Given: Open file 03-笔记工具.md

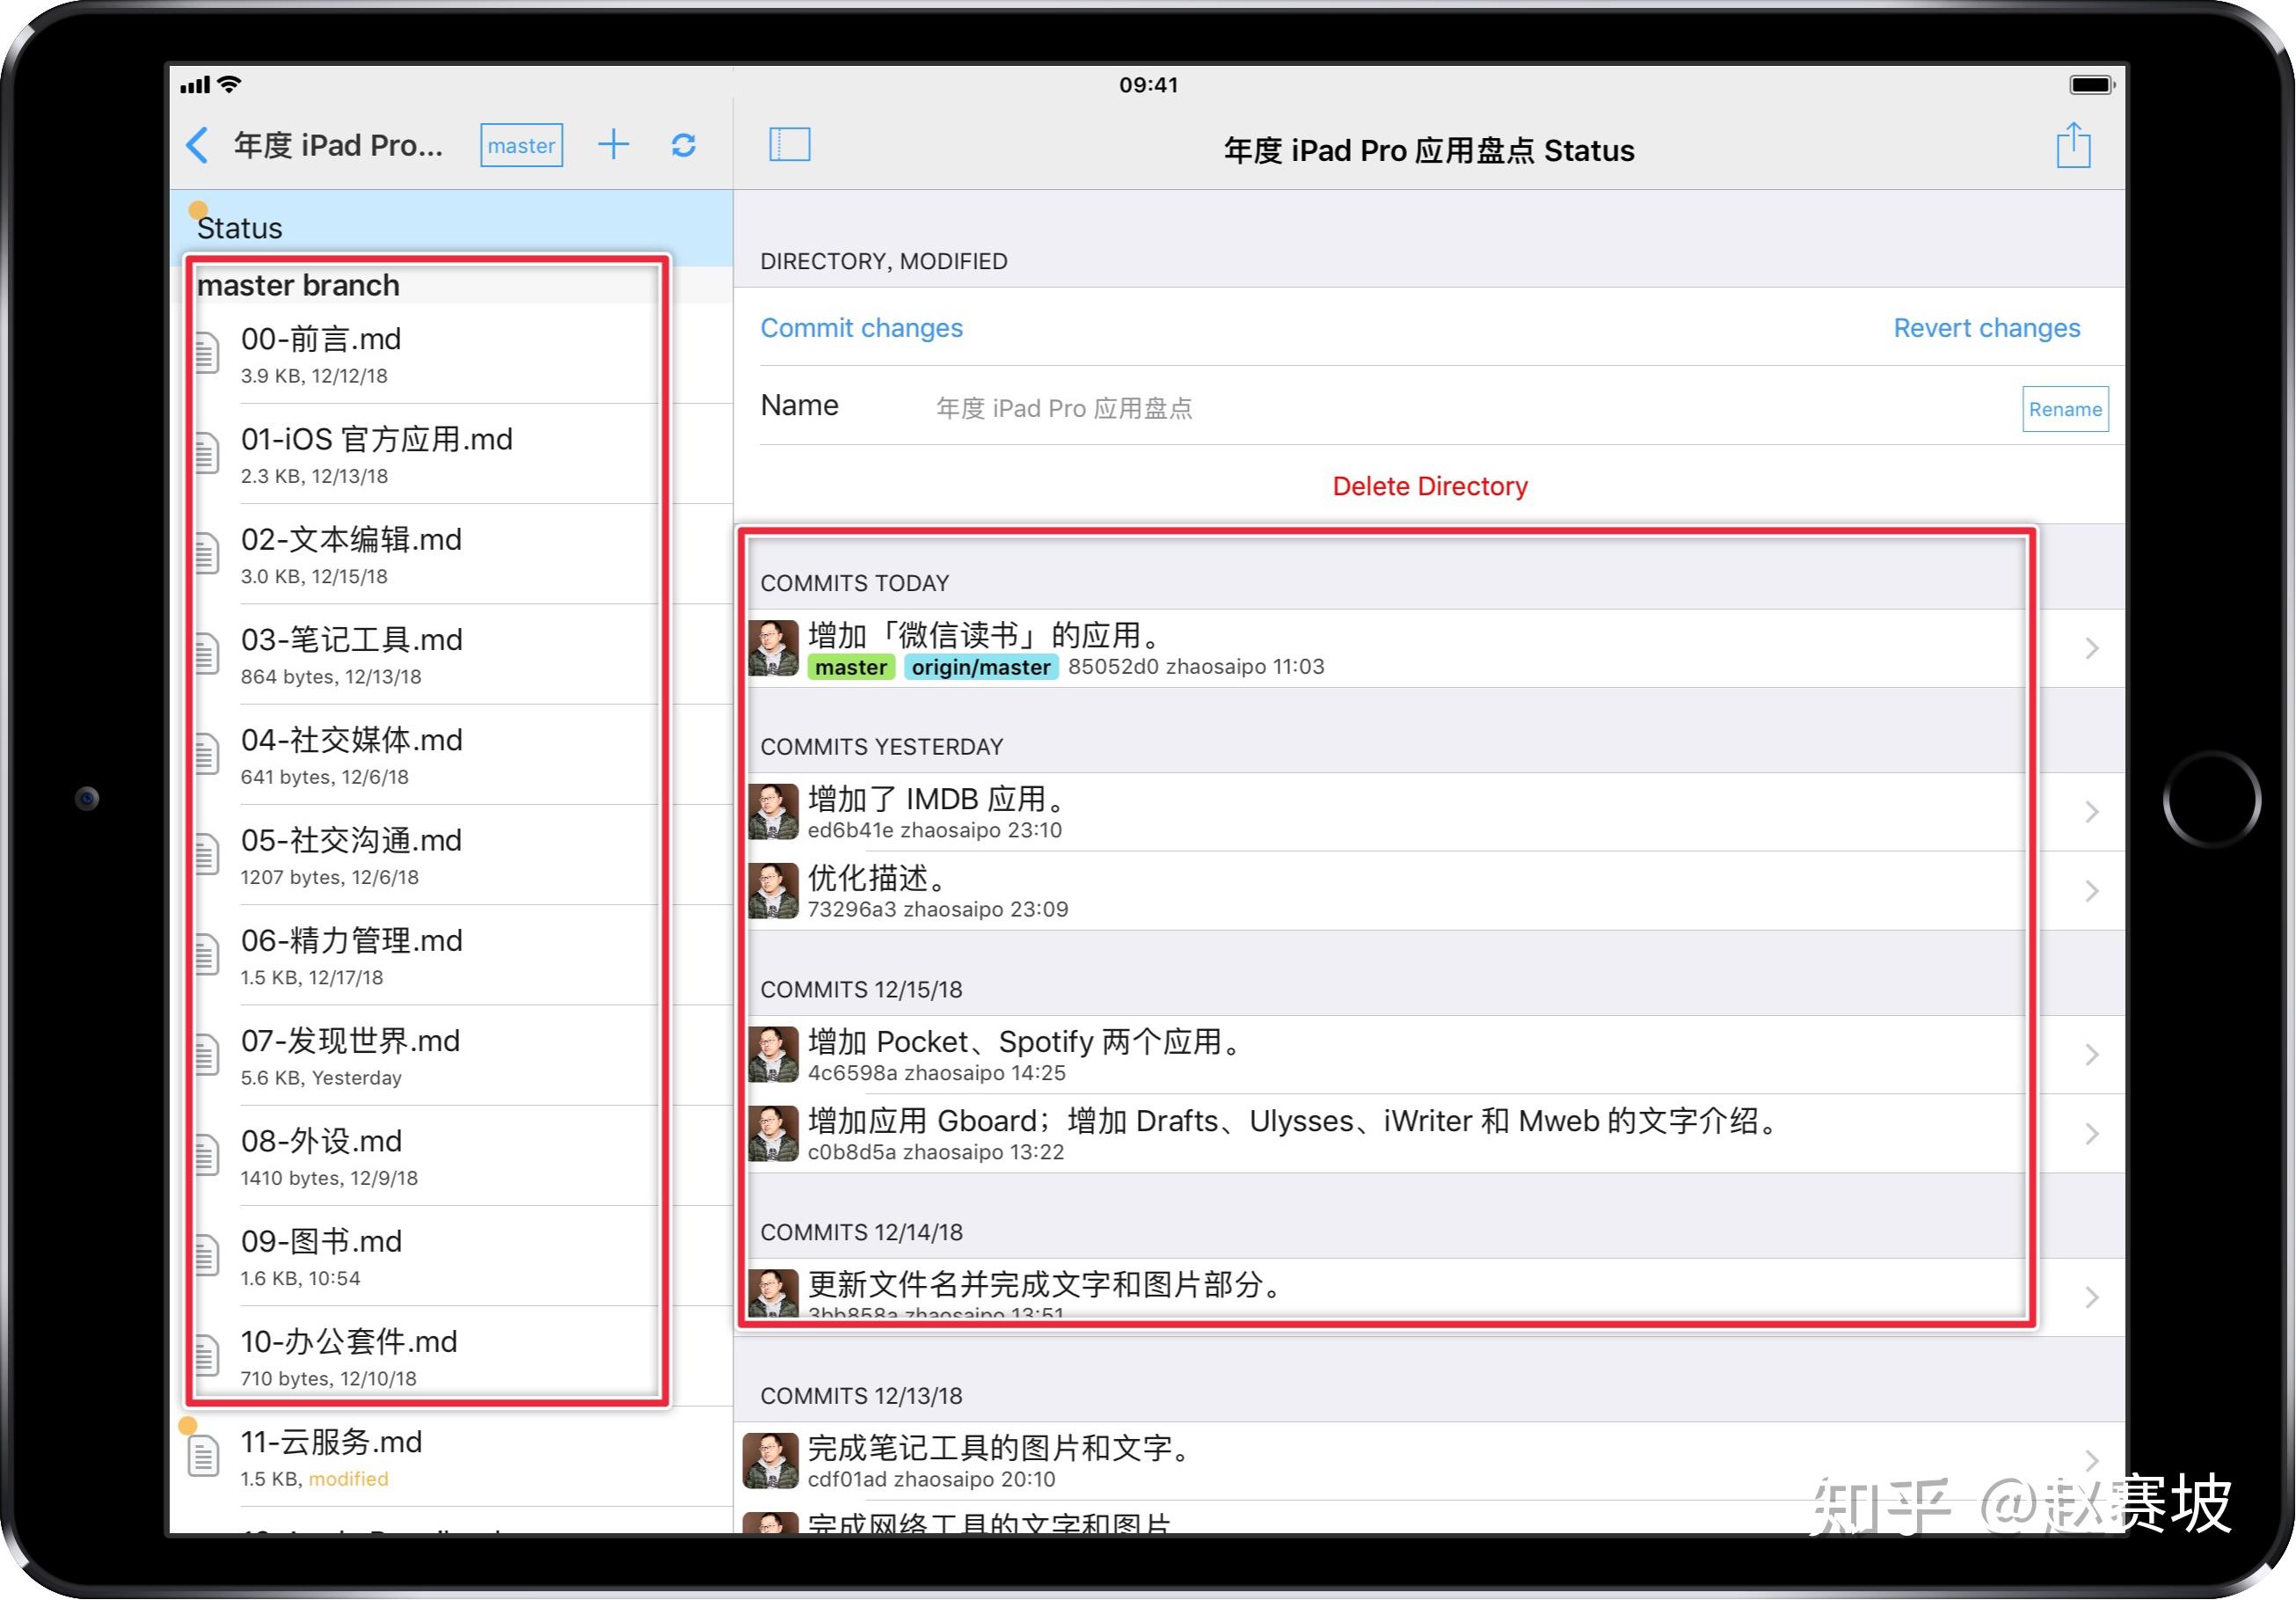Looking at the screenshot, I should 451,654.
